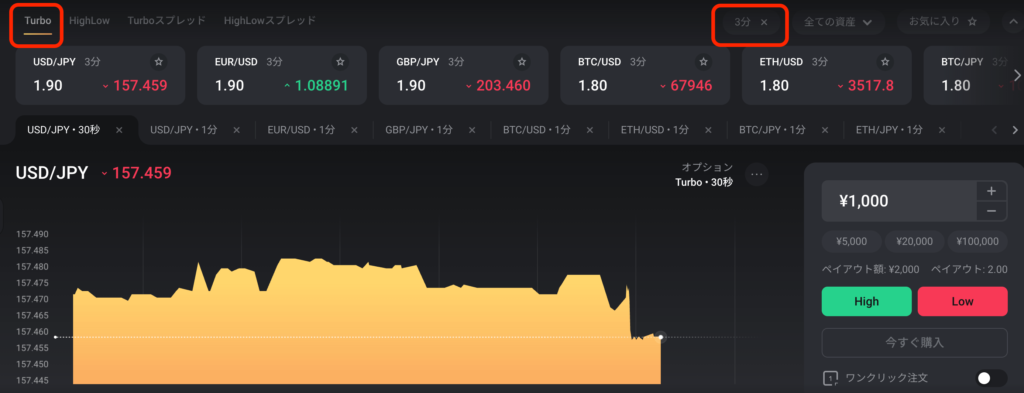Remove the 3分 filter chip

click(763, 22)
